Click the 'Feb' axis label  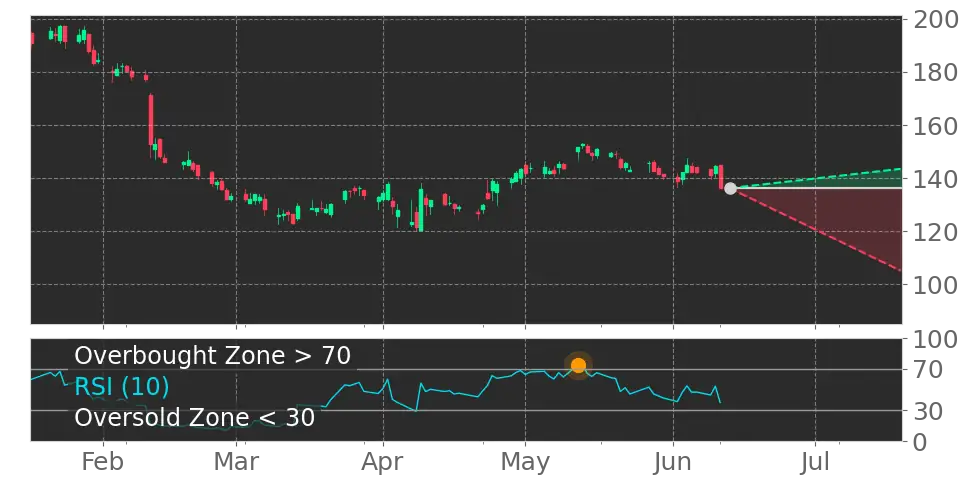[103, 462]
